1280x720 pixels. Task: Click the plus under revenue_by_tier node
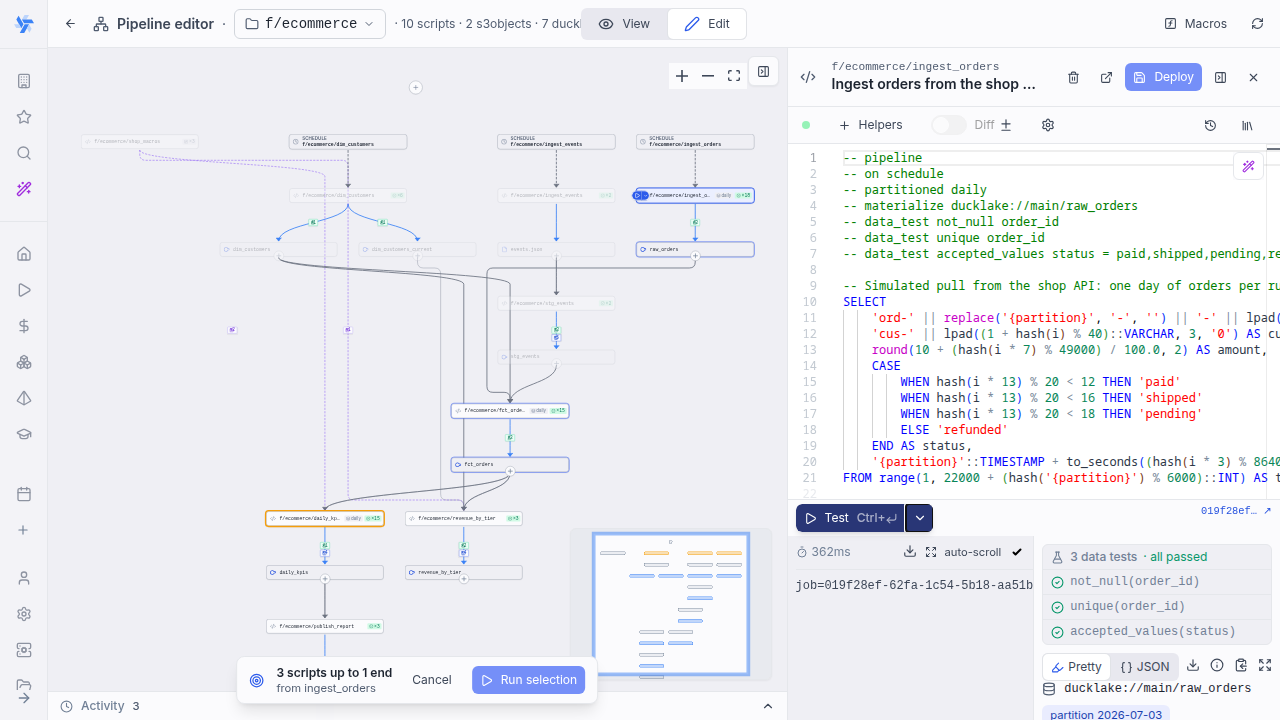[464, 579]
